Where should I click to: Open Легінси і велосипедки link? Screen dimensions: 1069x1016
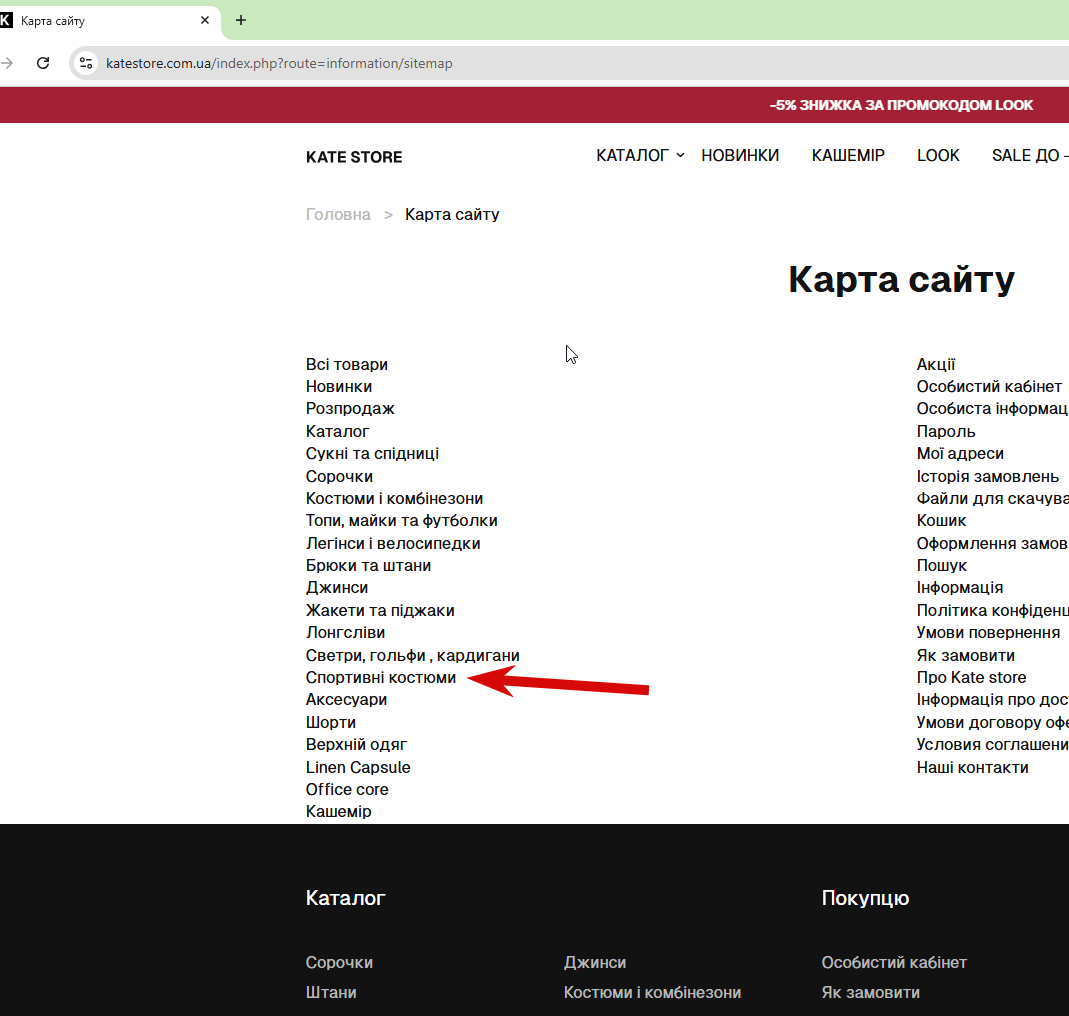393,543
